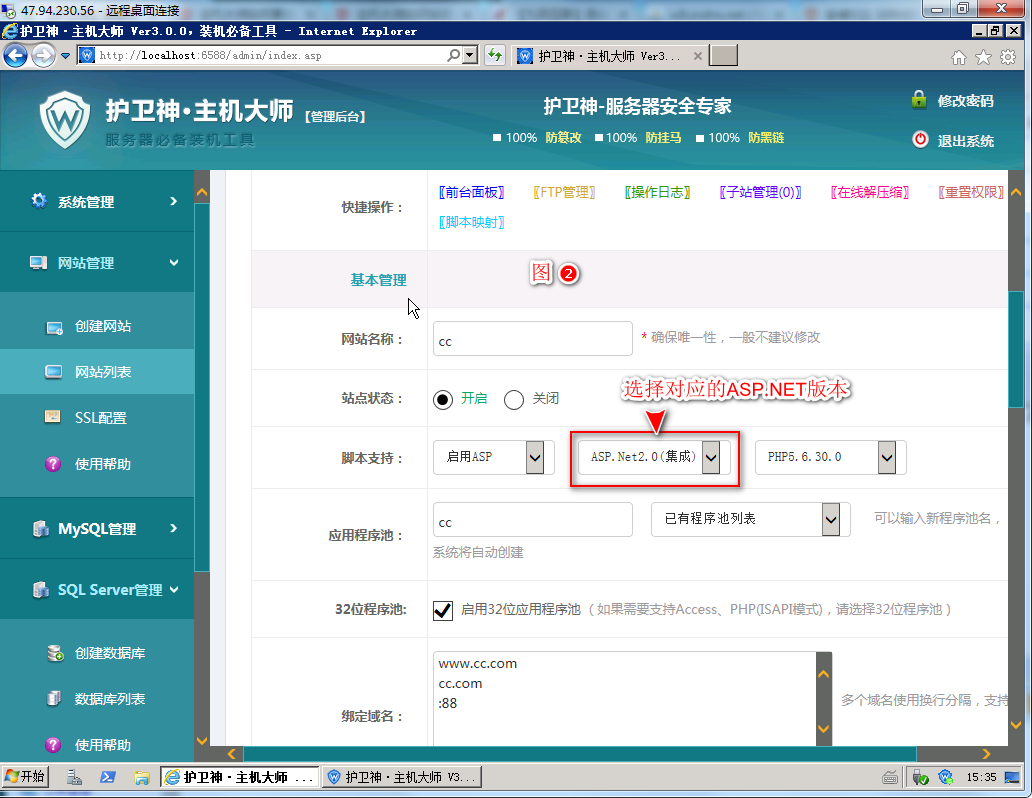The width and height of the screenshot is (1032, 798).
Task: Open IE favorites star icon
Action: point(983,57)
